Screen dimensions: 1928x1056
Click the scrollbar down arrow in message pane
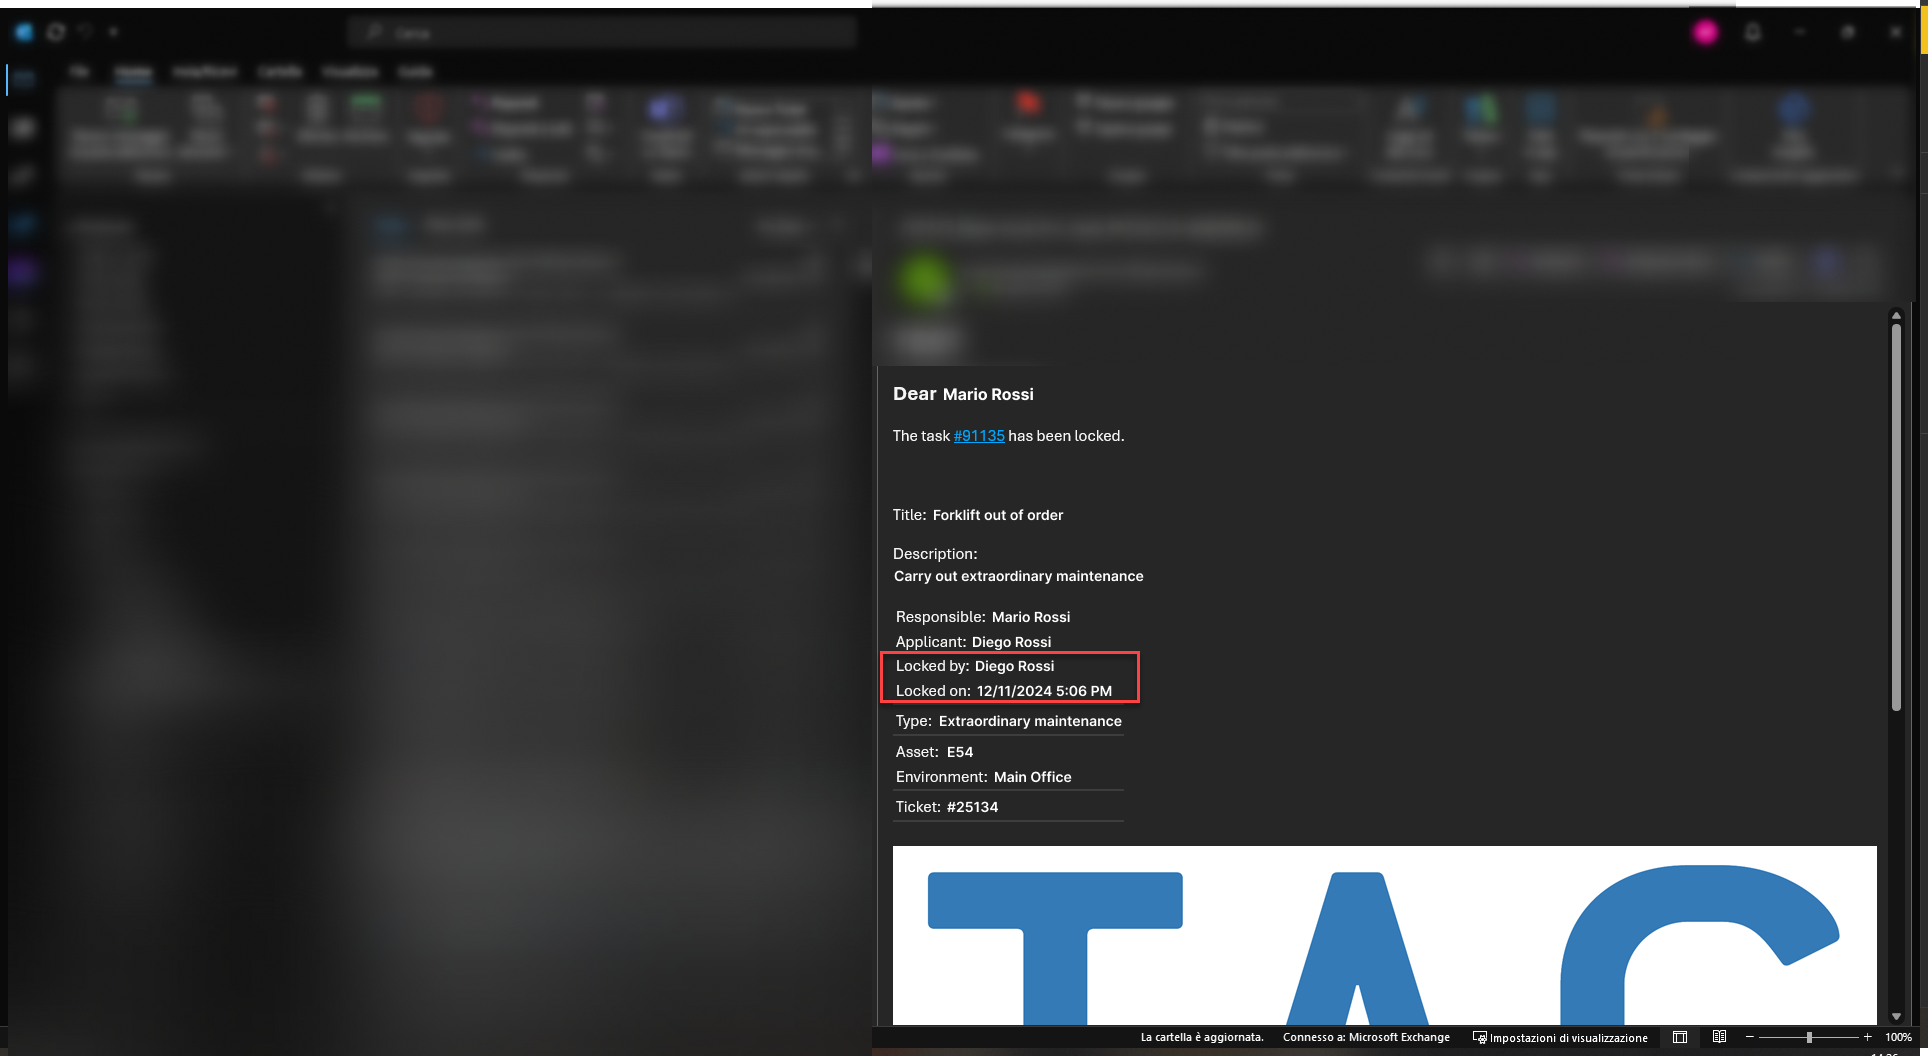click(x=1896, y=1016)
